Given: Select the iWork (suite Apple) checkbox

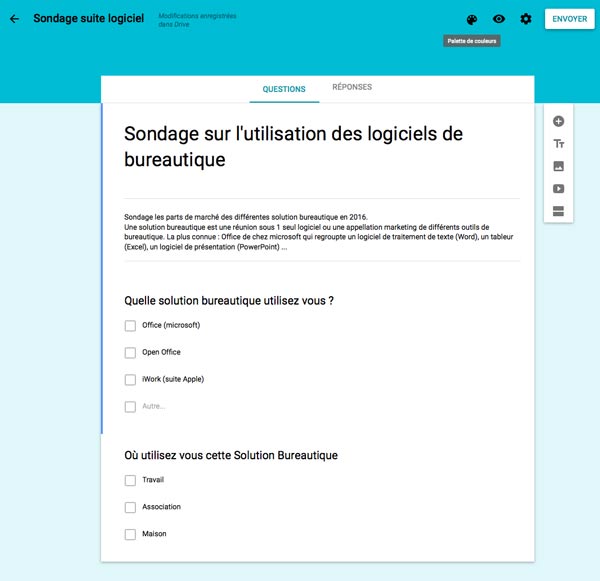Looking at the screenshot, I should pos(130,380).
